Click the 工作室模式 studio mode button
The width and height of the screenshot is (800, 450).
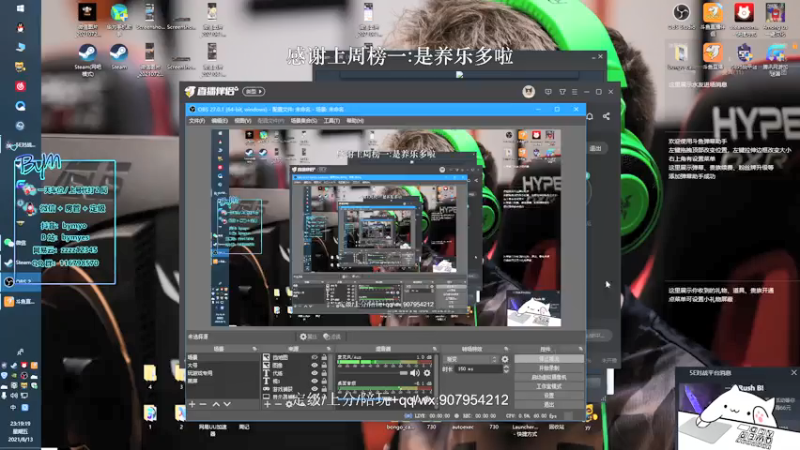548,386
